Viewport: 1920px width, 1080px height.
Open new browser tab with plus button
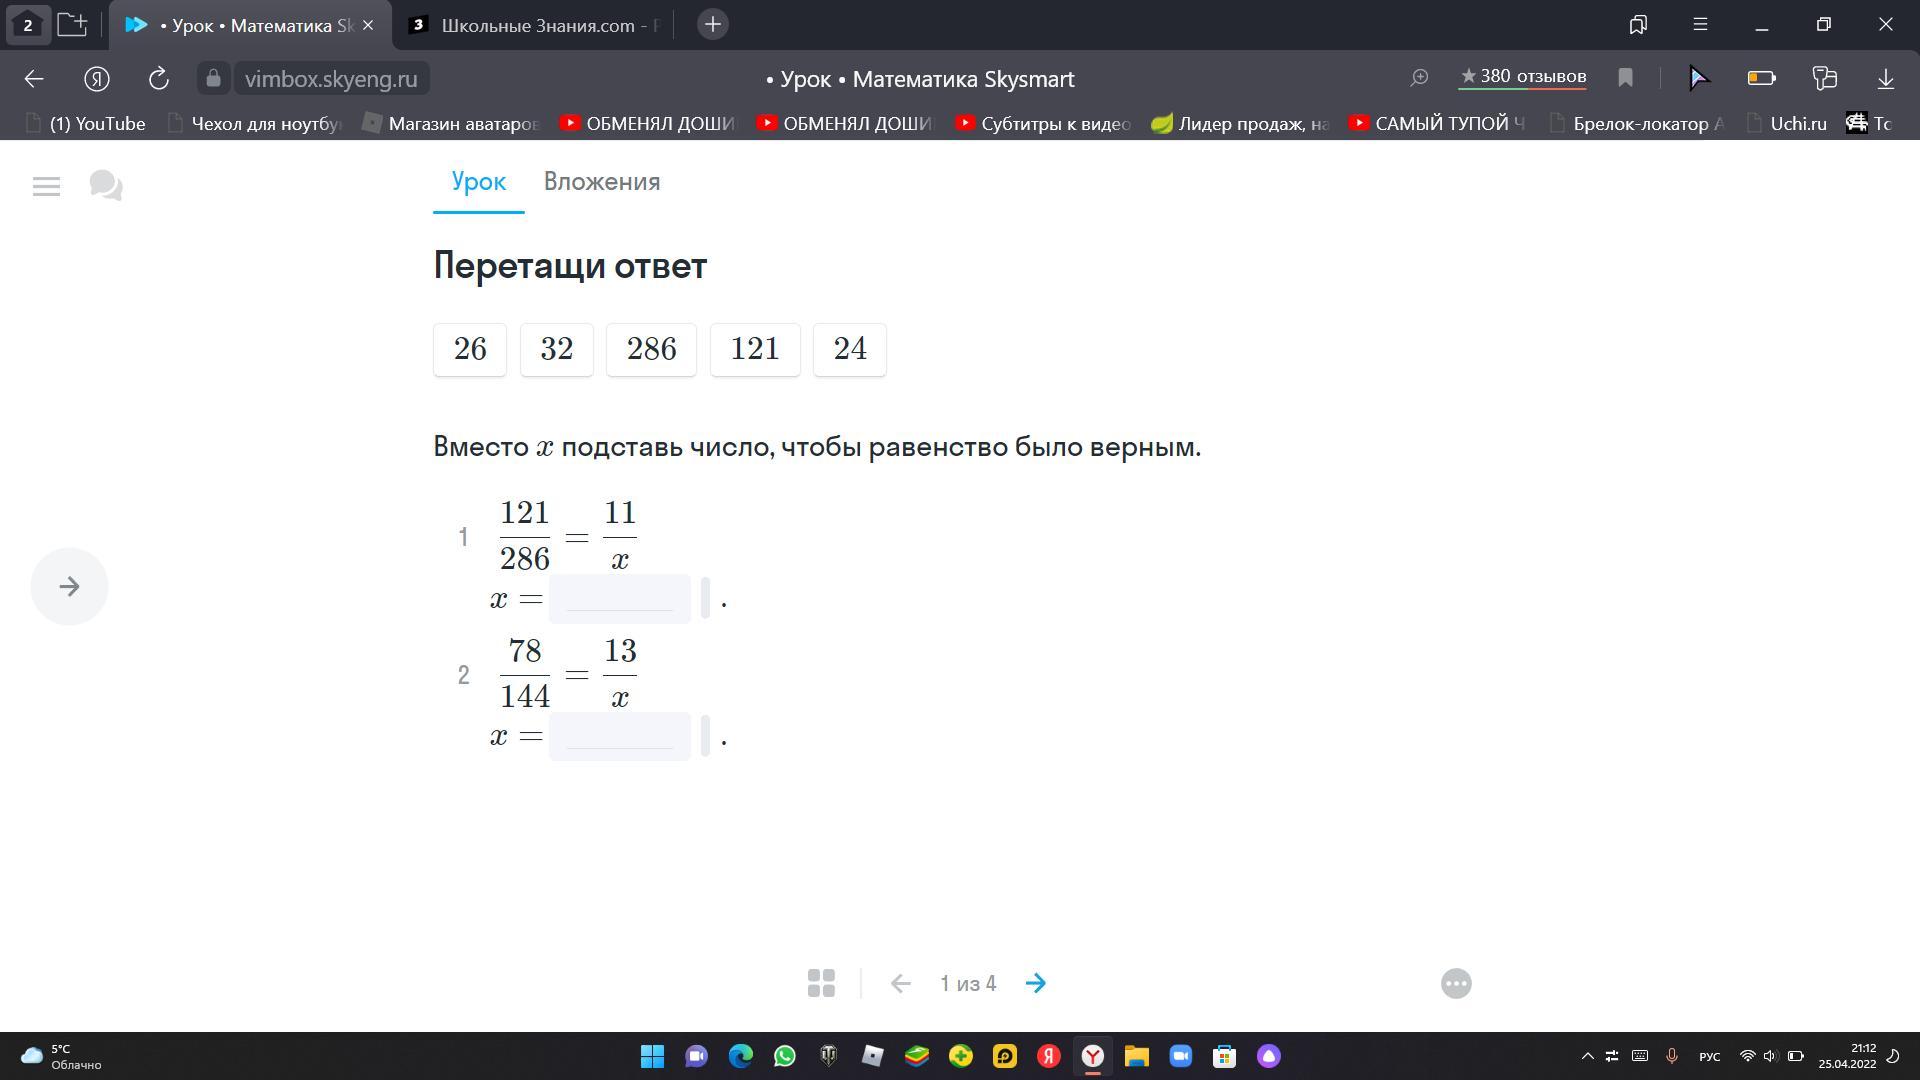tap(712, 25)
